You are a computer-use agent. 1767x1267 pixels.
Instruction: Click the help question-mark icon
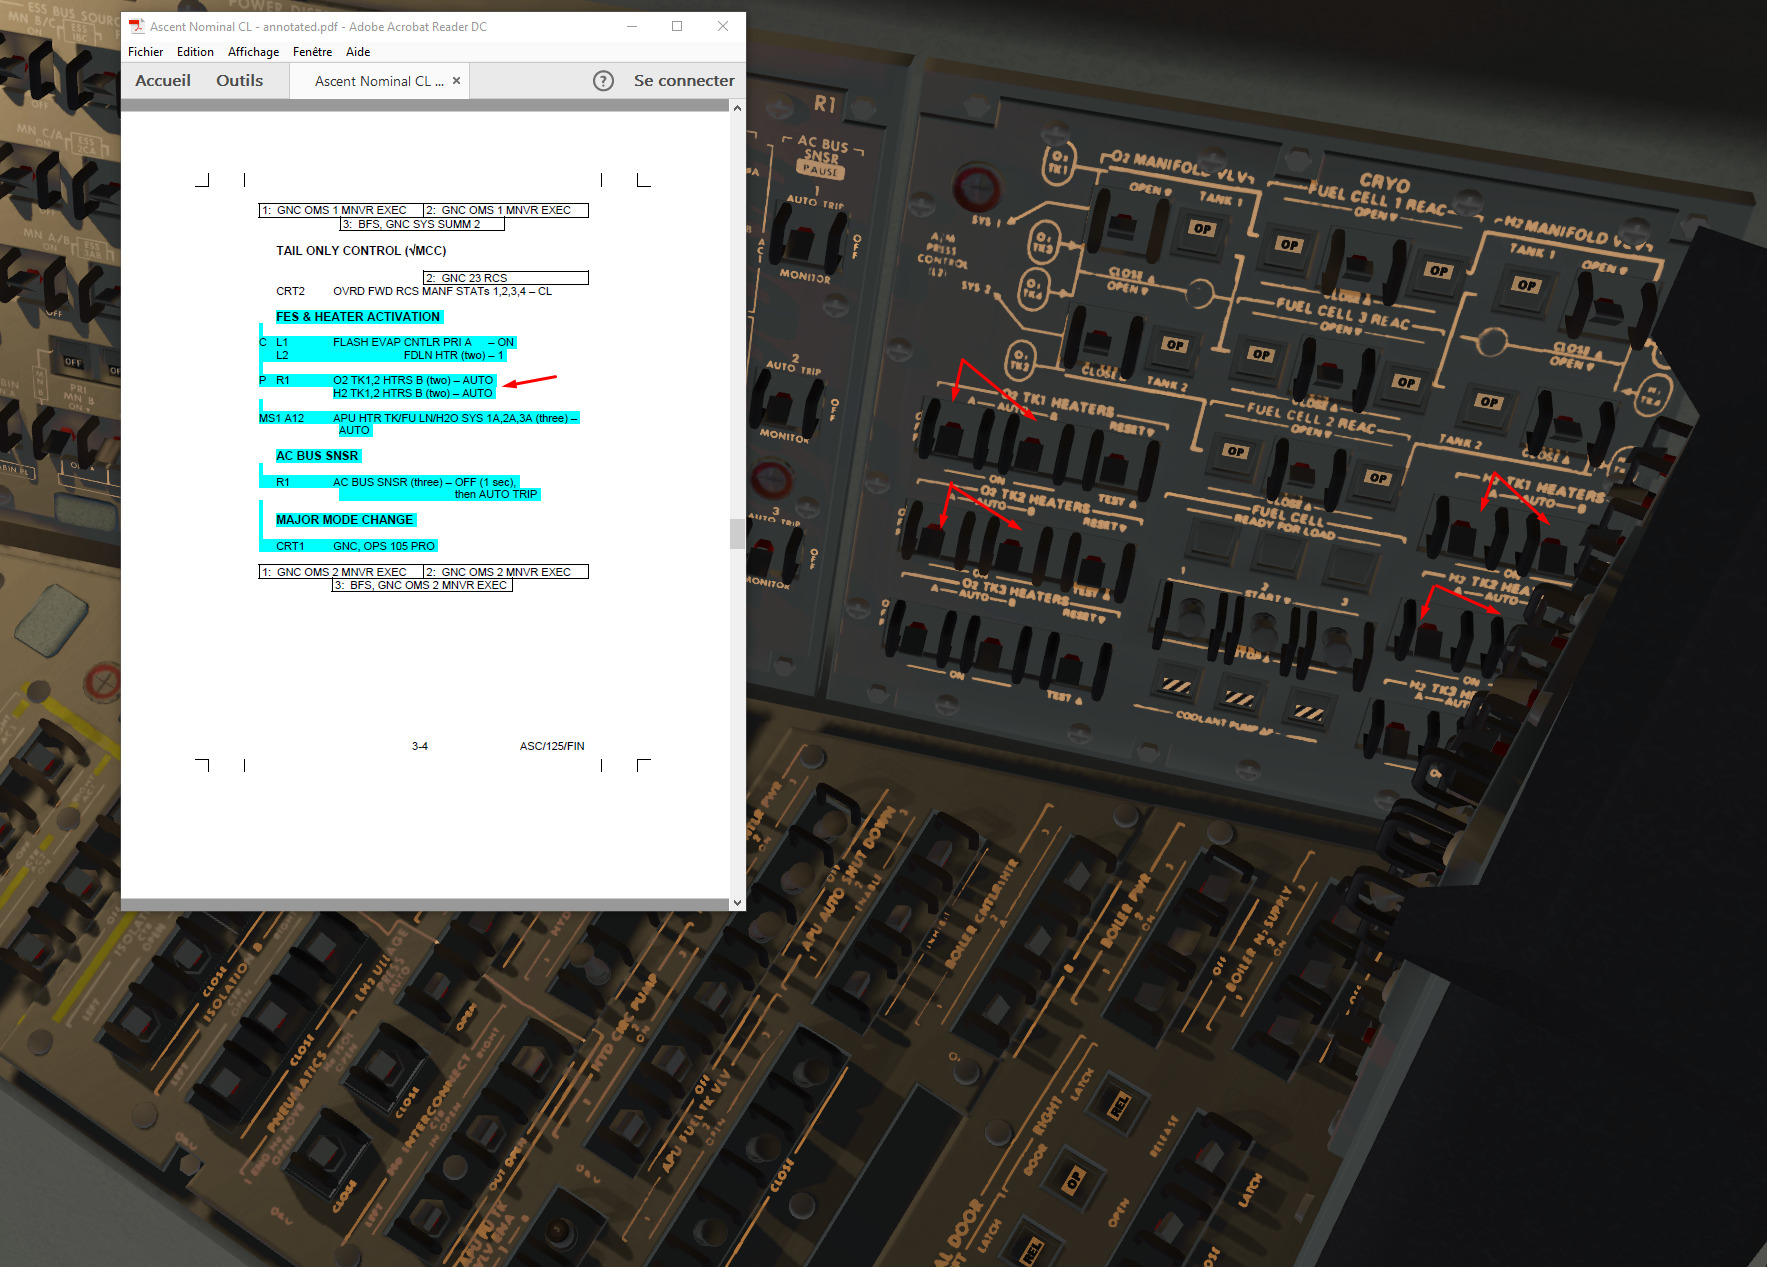(603, 81)
